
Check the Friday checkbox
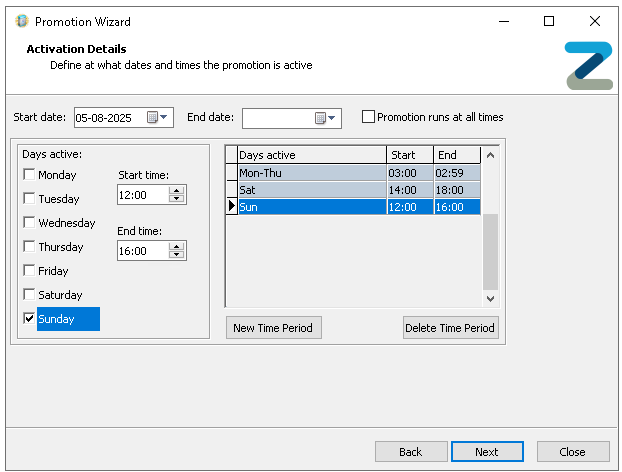[30, 271]
